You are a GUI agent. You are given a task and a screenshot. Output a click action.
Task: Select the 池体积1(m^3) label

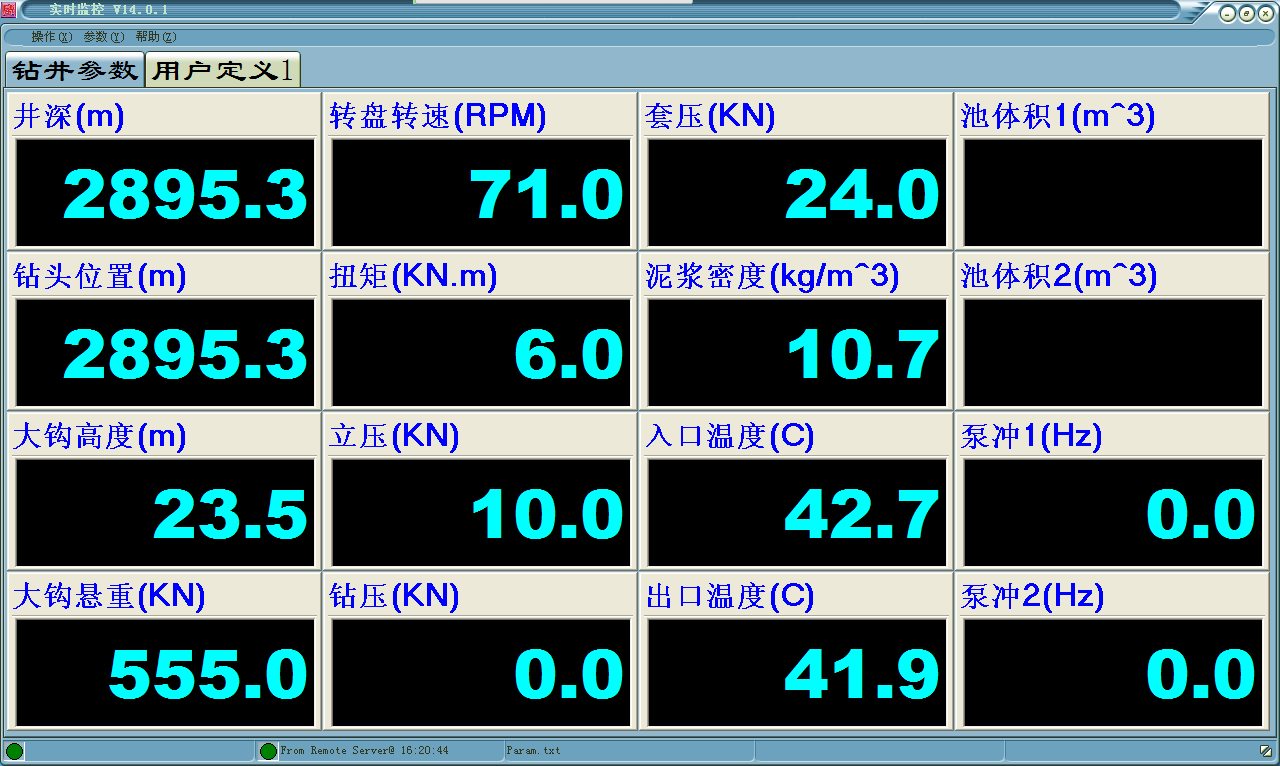tap(1058, 117)
